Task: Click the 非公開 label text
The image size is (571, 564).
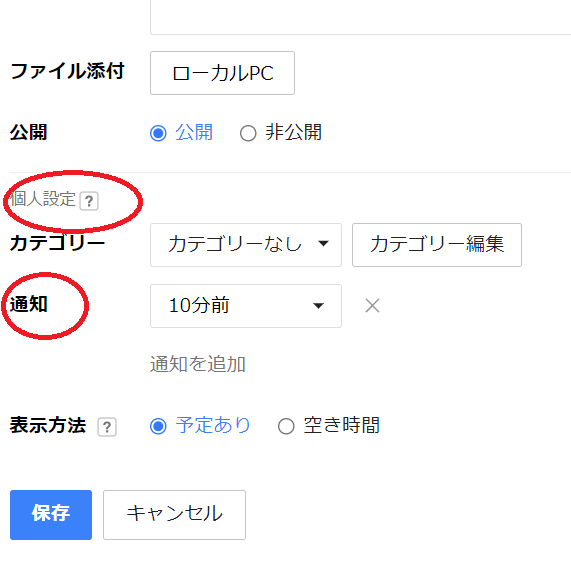Action: pos(294,132)
